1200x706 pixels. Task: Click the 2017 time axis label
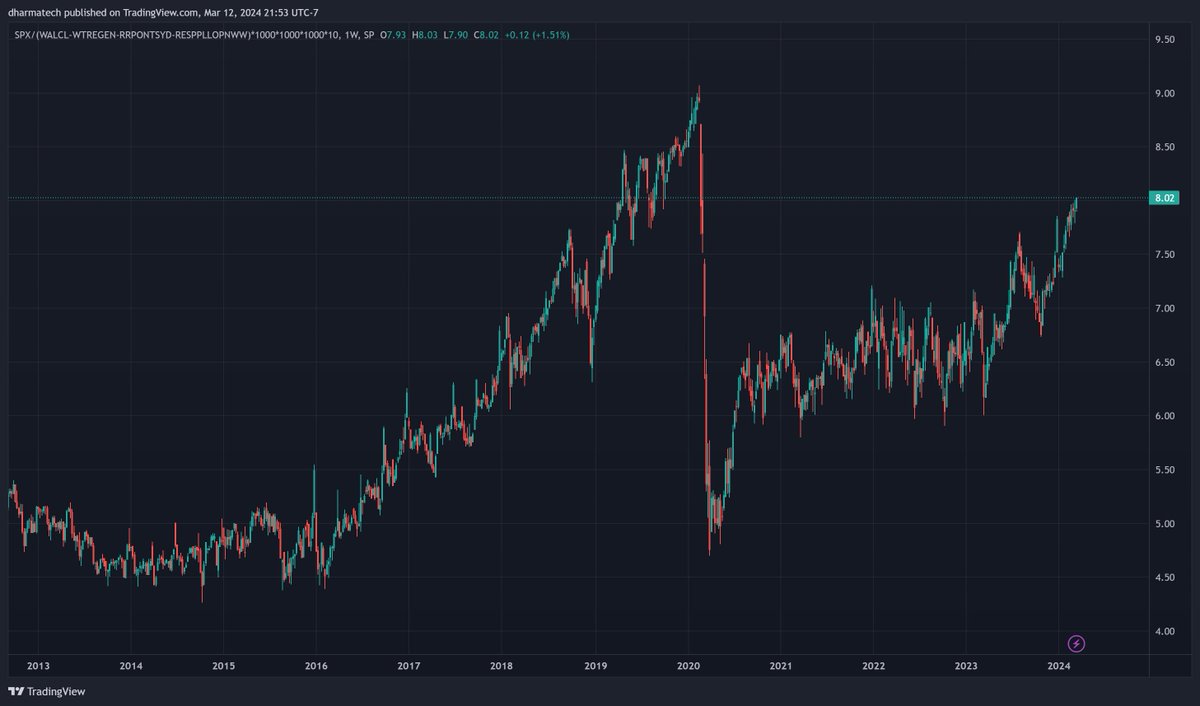408,665
